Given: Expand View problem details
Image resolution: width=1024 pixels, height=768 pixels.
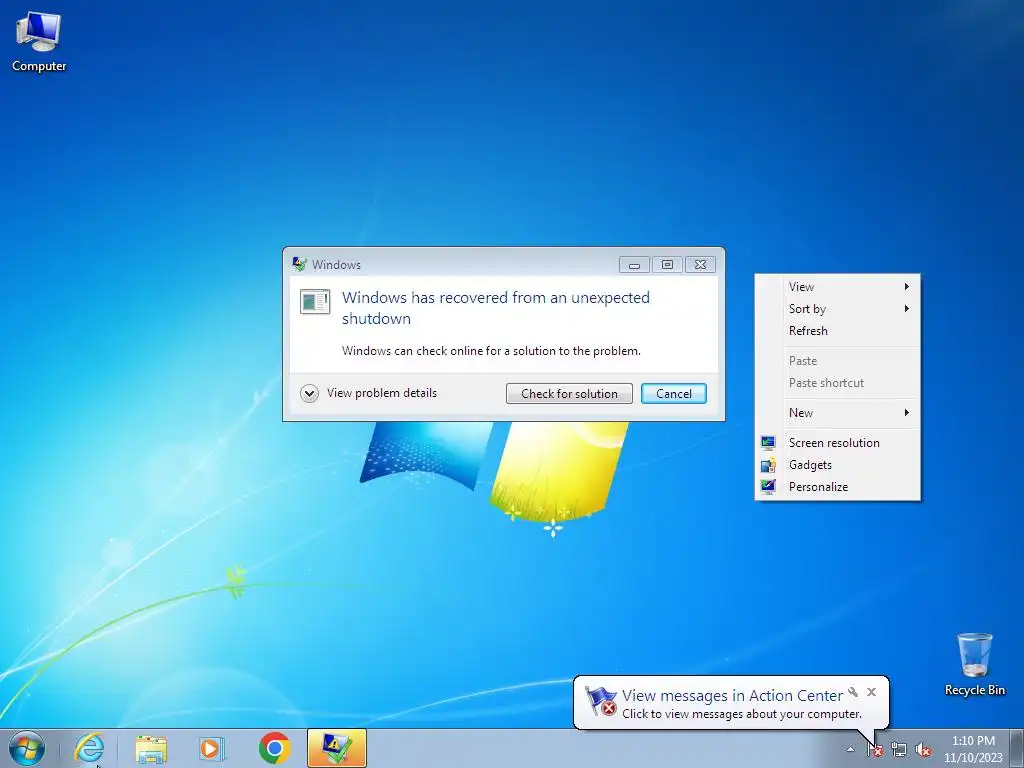Looking at the screenshot, I should (x=369, y=393).
